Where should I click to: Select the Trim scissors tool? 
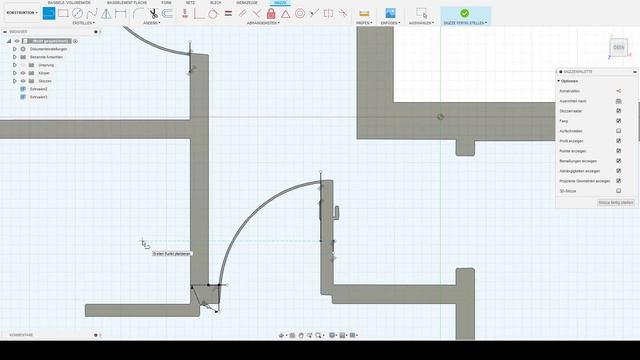tap(153, 13)
